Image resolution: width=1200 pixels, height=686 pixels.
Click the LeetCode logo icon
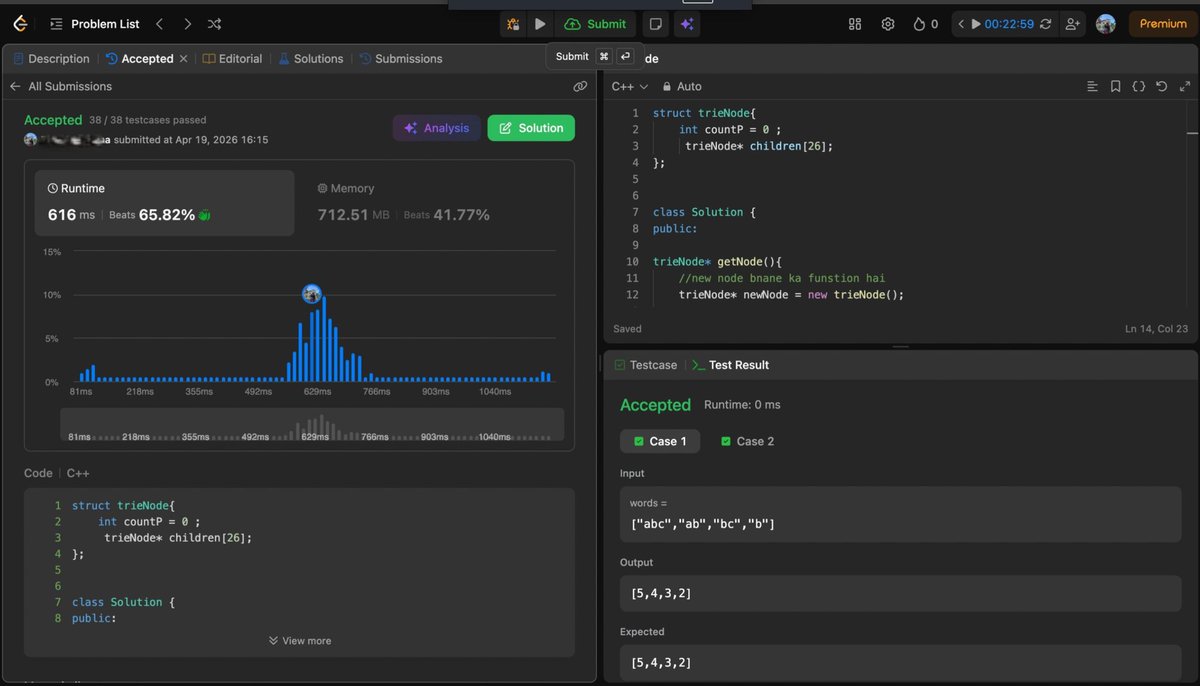pos(21,24)
